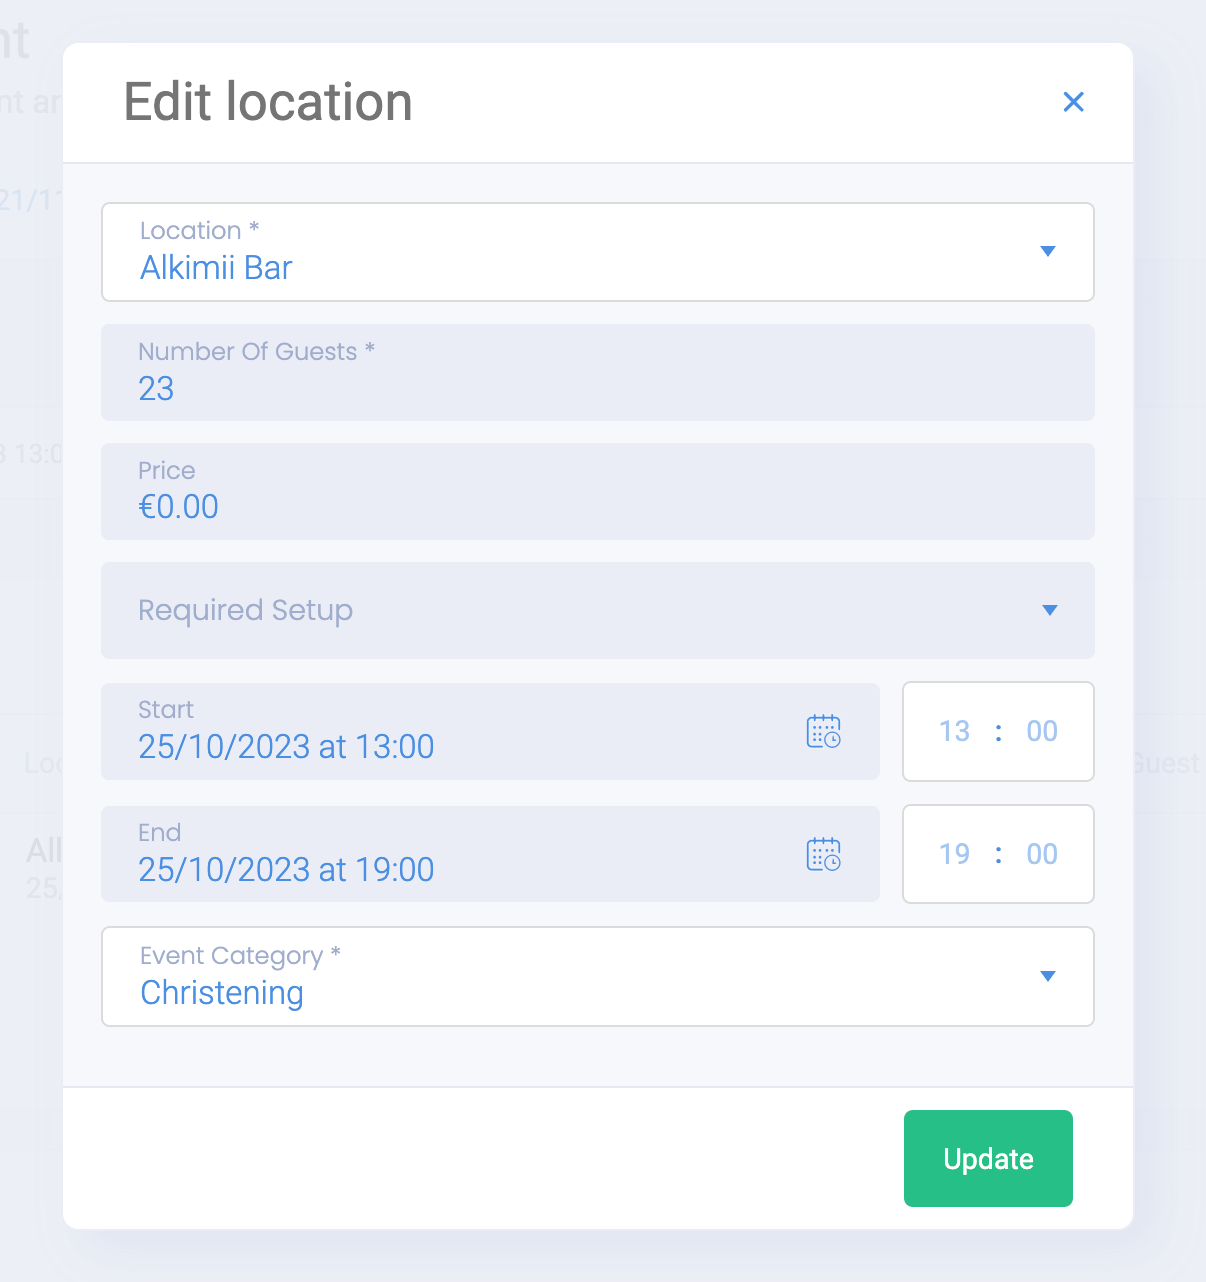Close the Edit location dialog

pyautogui.click(x=1073, y=102)
